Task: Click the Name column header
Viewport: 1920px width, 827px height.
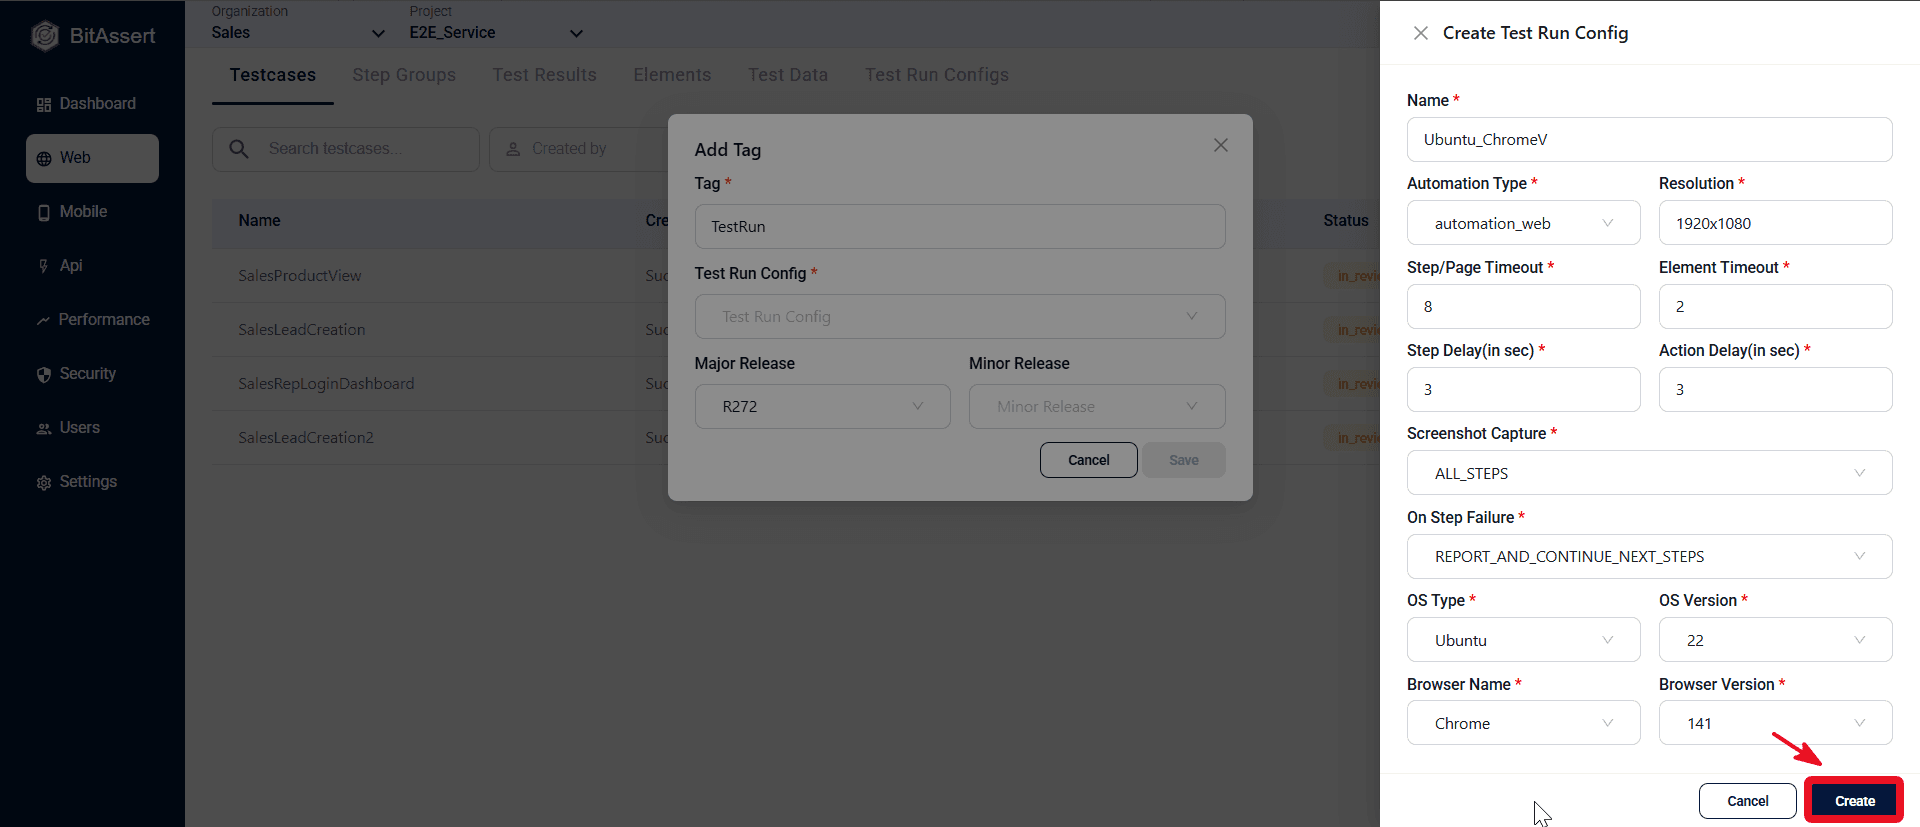Action: pos(259,221)
